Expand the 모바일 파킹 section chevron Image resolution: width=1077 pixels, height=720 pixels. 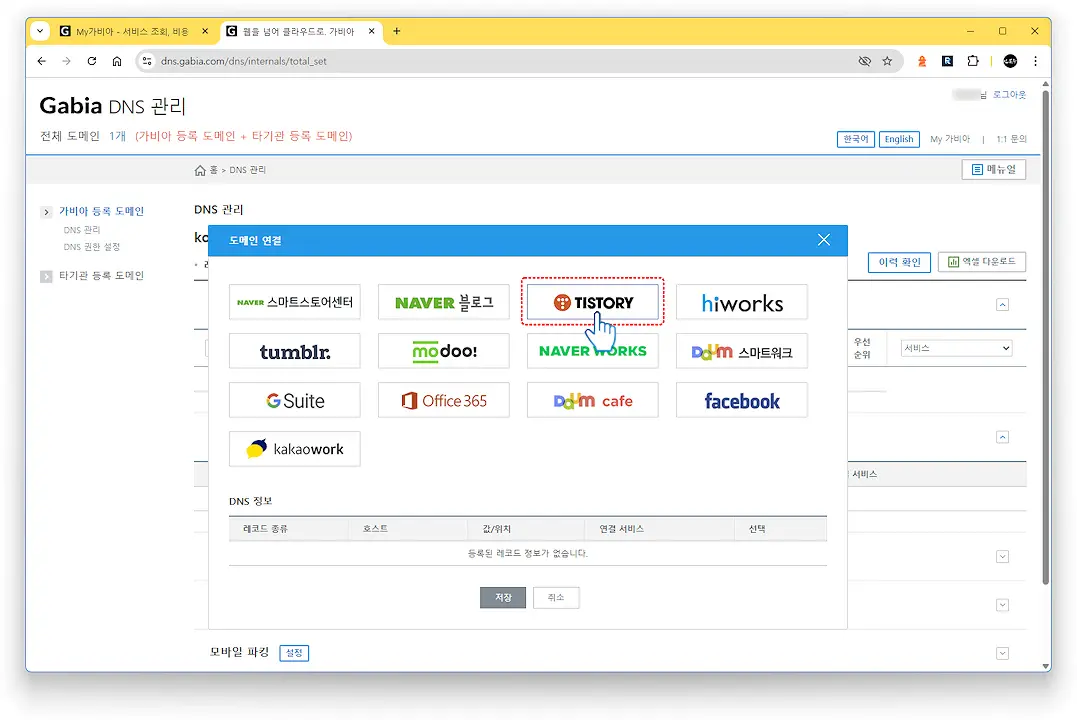click(1002, 653)
